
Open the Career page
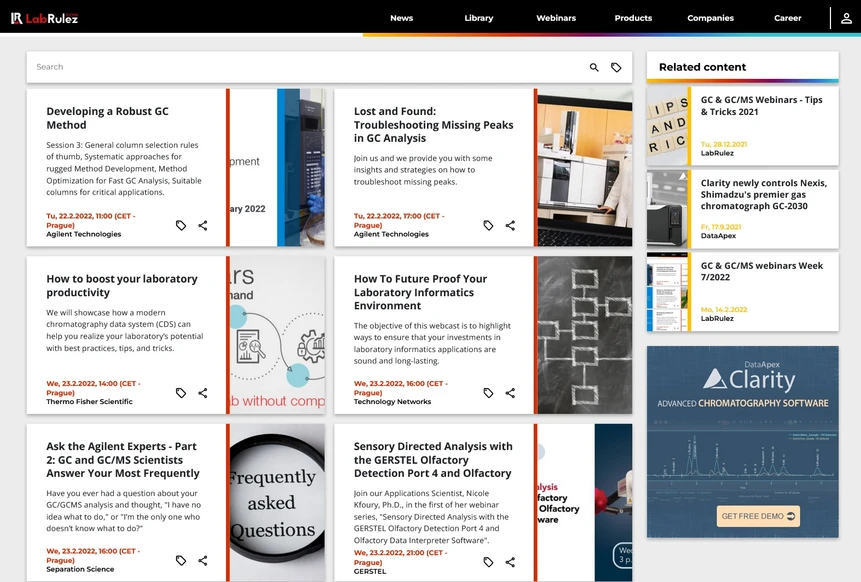pos(787,18)
